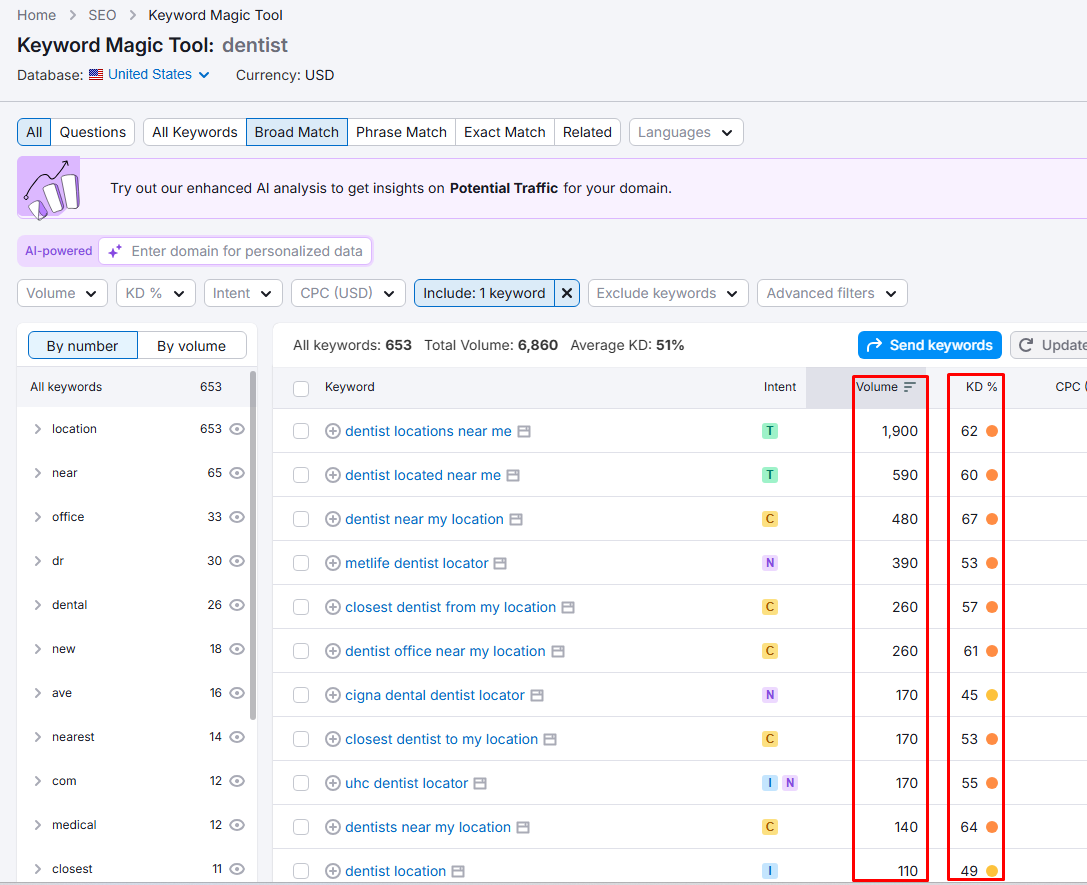Switch to the Exact Match tab
Viewport: 1087px width, 885px height.
click(504, 131)
